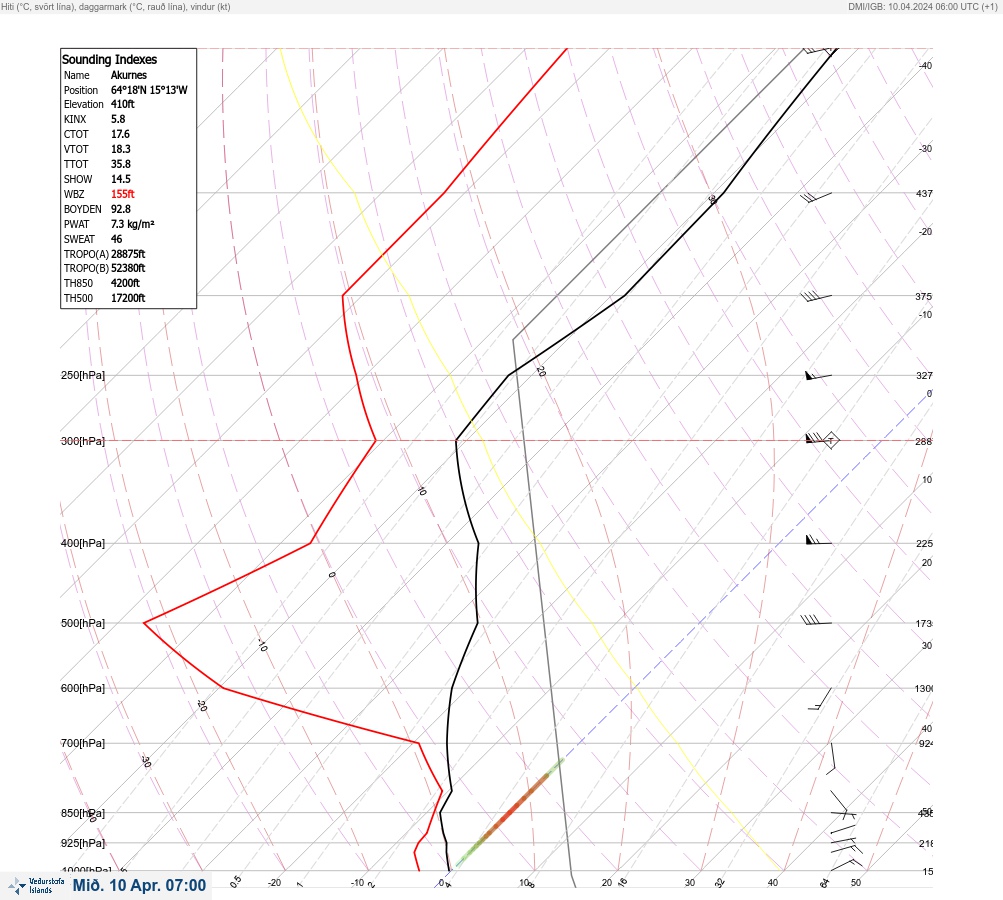Select the TROPO(A) value 28875ft
This screenshot has height=900, width=1003.
(128, 254)
